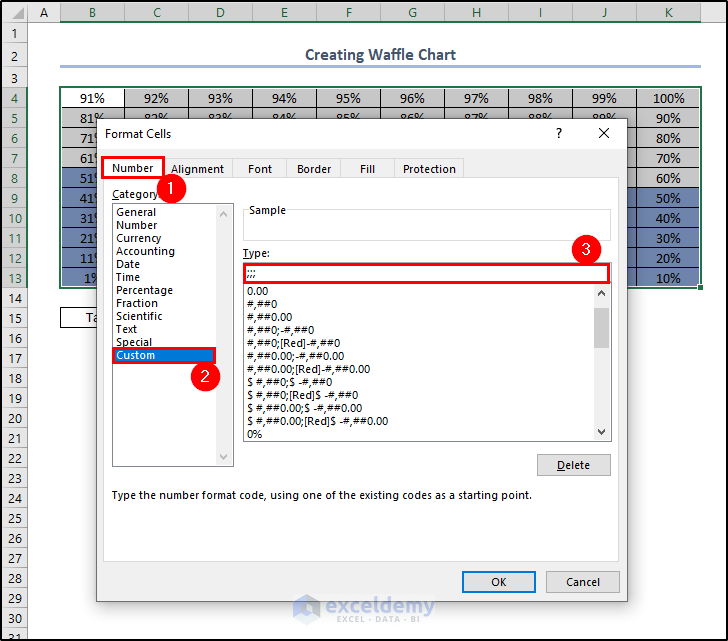
Task: Click the select-all corner triangle
Action: [17, 13]
